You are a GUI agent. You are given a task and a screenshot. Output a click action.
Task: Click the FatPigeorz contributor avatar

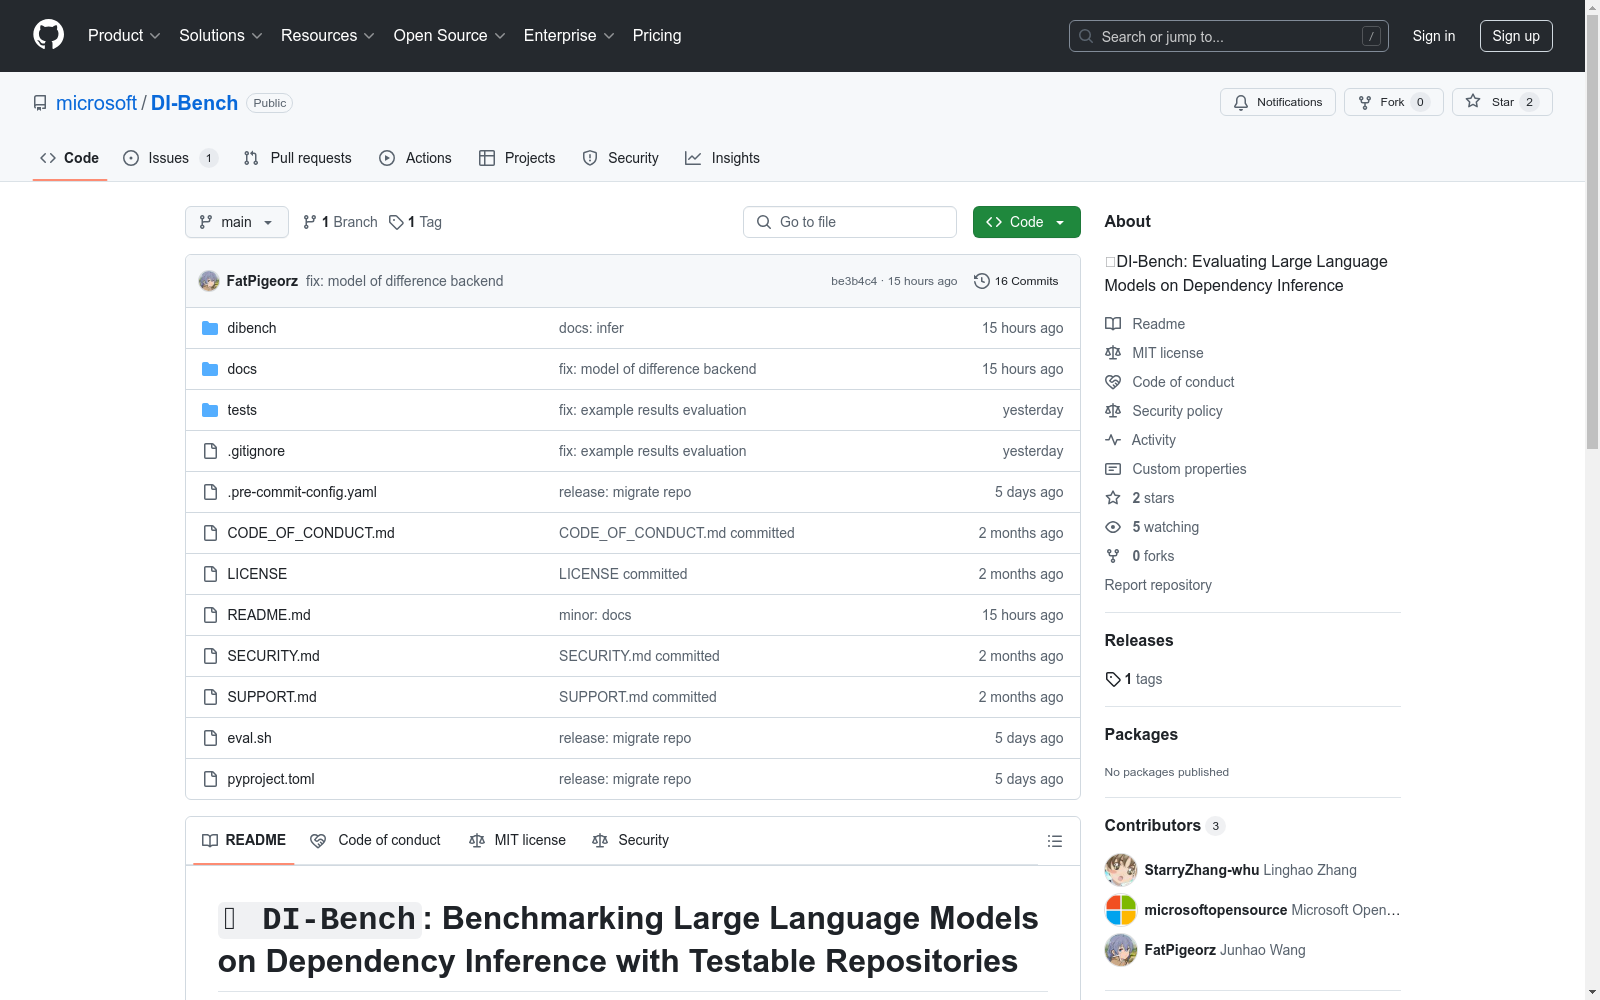[x=1121, y=950]
